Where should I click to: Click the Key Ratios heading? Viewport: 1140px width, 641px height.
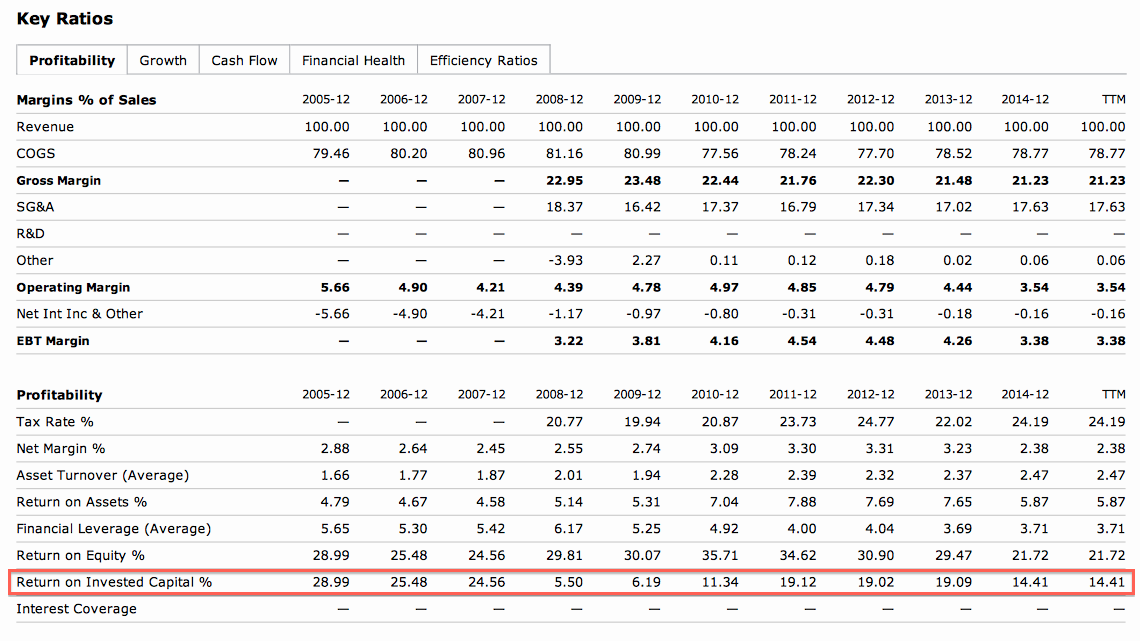(x=65, y=19)
